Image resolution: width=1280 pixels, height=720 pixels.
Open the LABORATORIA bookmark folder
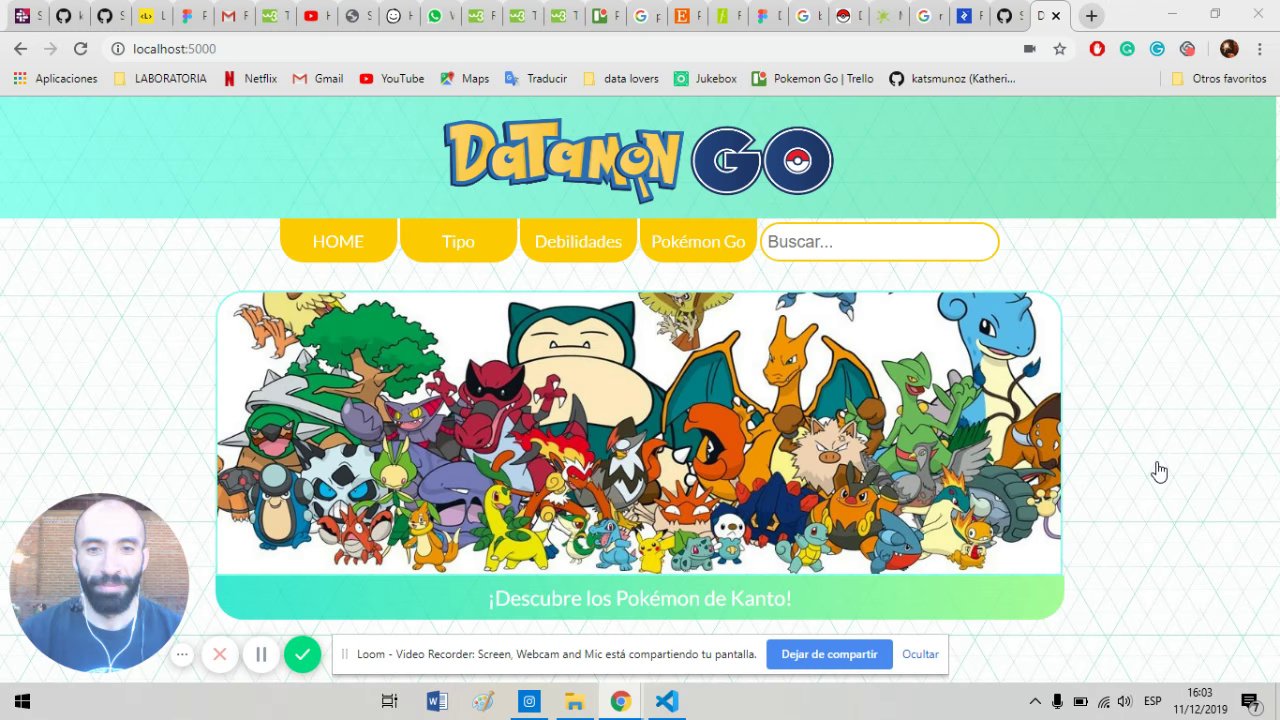click(160, 78)
